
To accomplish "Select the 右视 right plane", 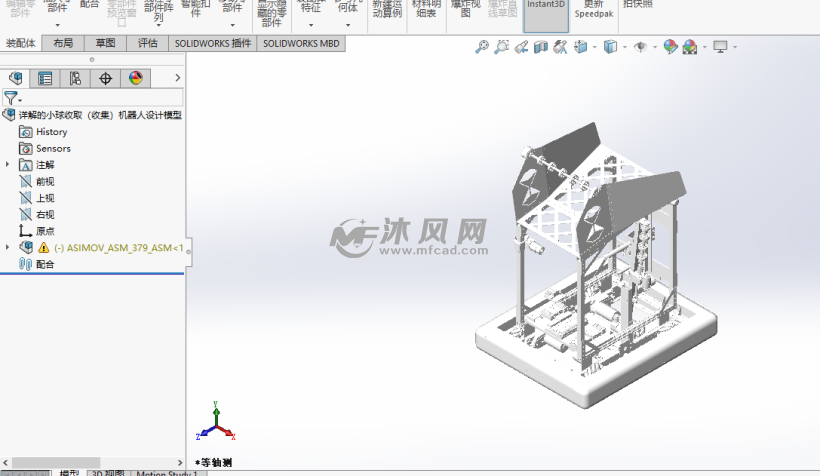I will click(x=45, y=215).
